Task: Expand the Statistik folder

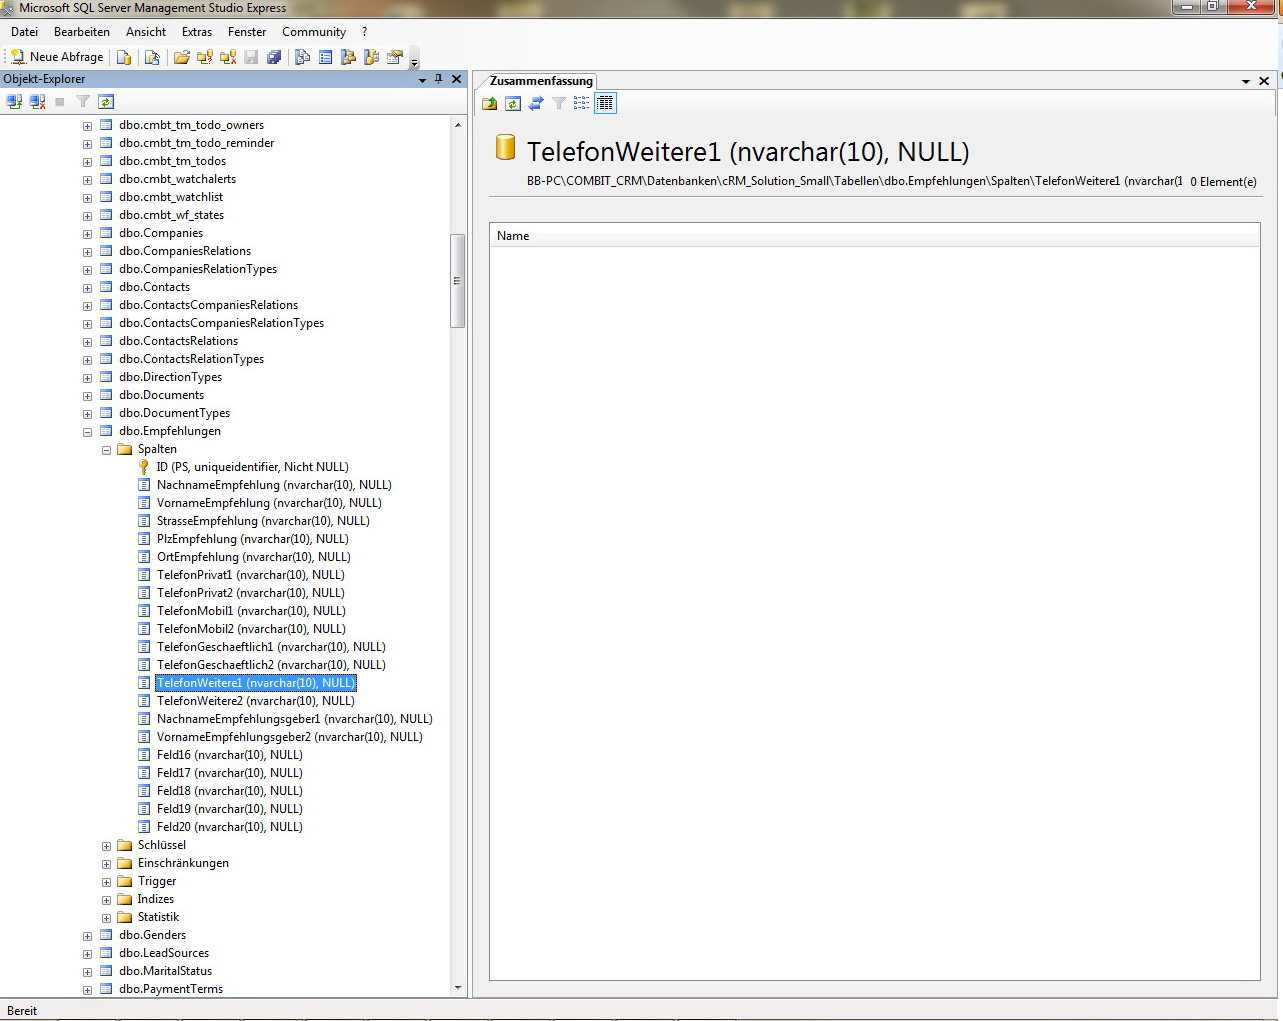Action: click(106, 918)
